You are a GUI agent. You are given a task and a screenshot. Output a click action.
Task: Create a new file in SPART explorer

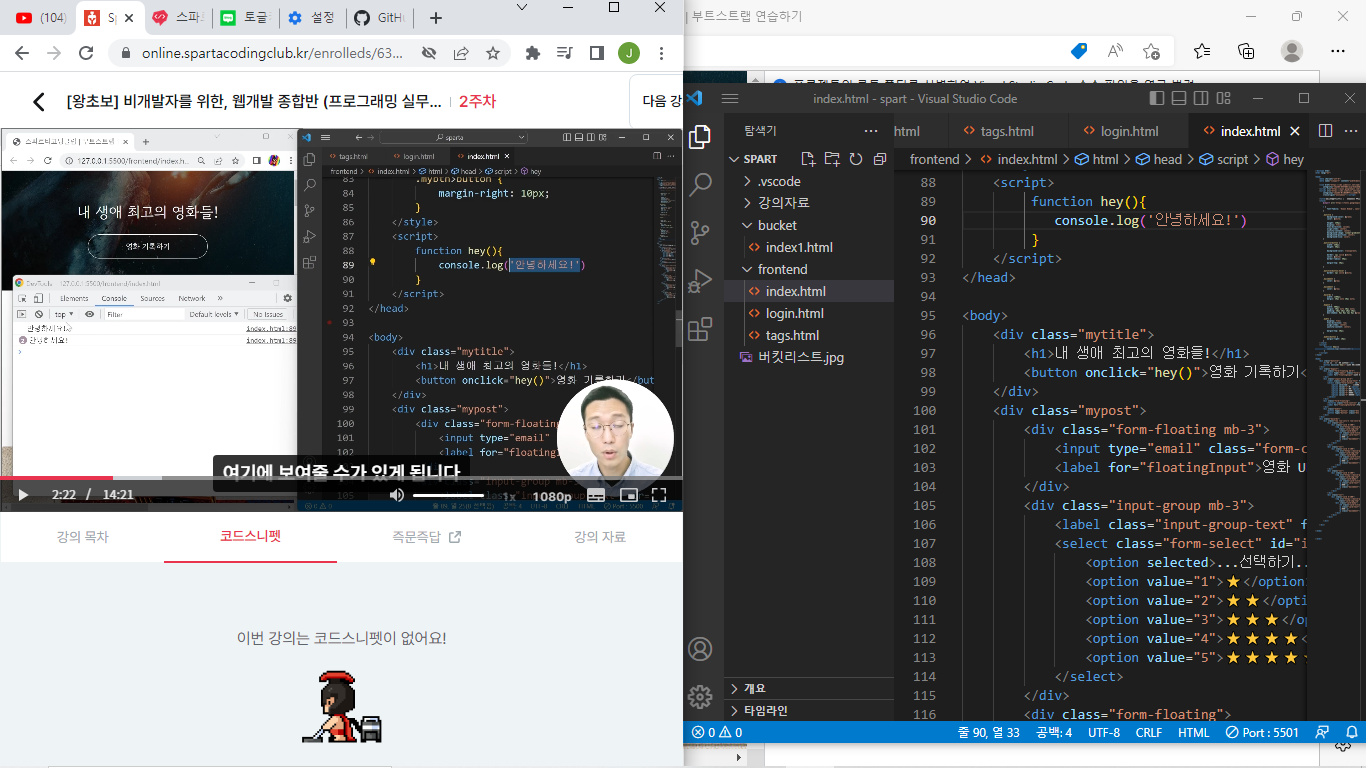click(x=809, y=159)
